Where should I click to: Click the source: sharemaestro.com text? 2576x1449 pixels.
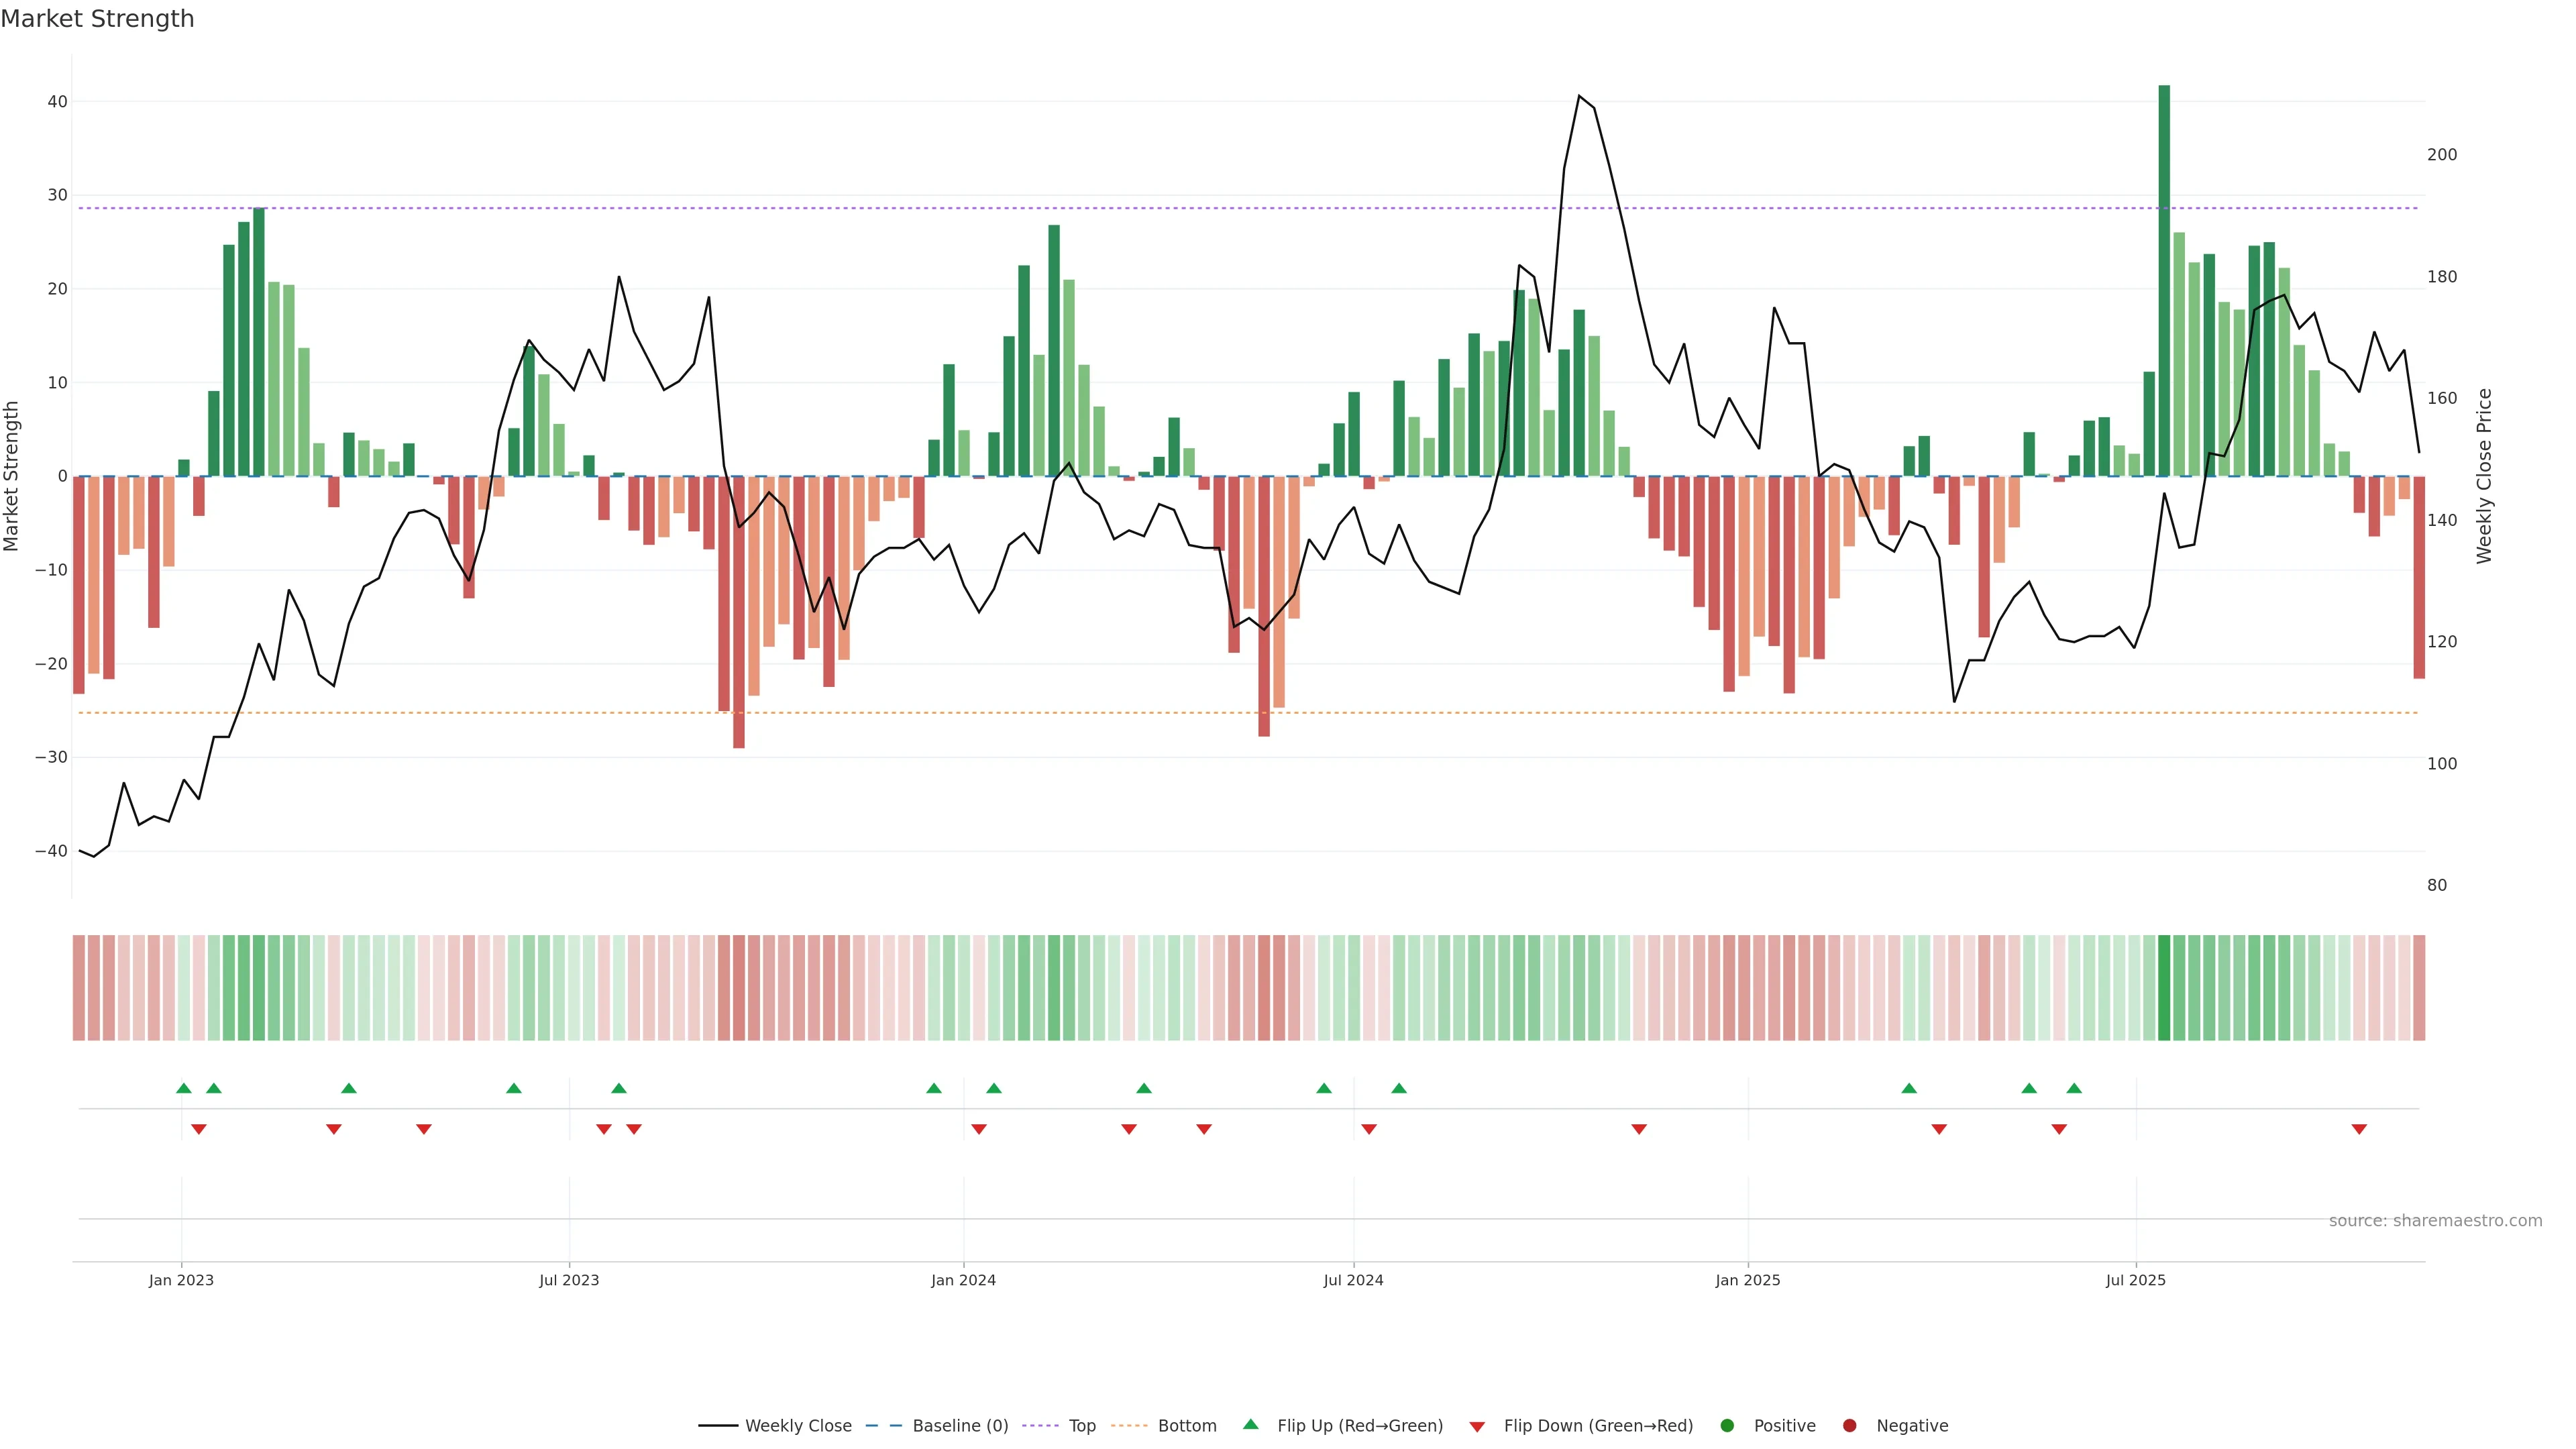(x=2435, y=1221)
